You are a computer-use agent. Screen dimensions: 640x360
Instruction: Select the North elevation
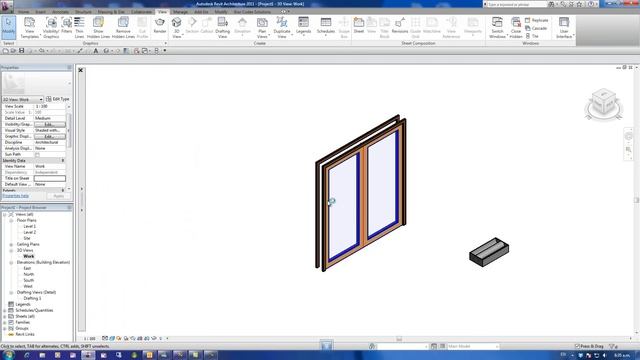[x=29, y=274]
